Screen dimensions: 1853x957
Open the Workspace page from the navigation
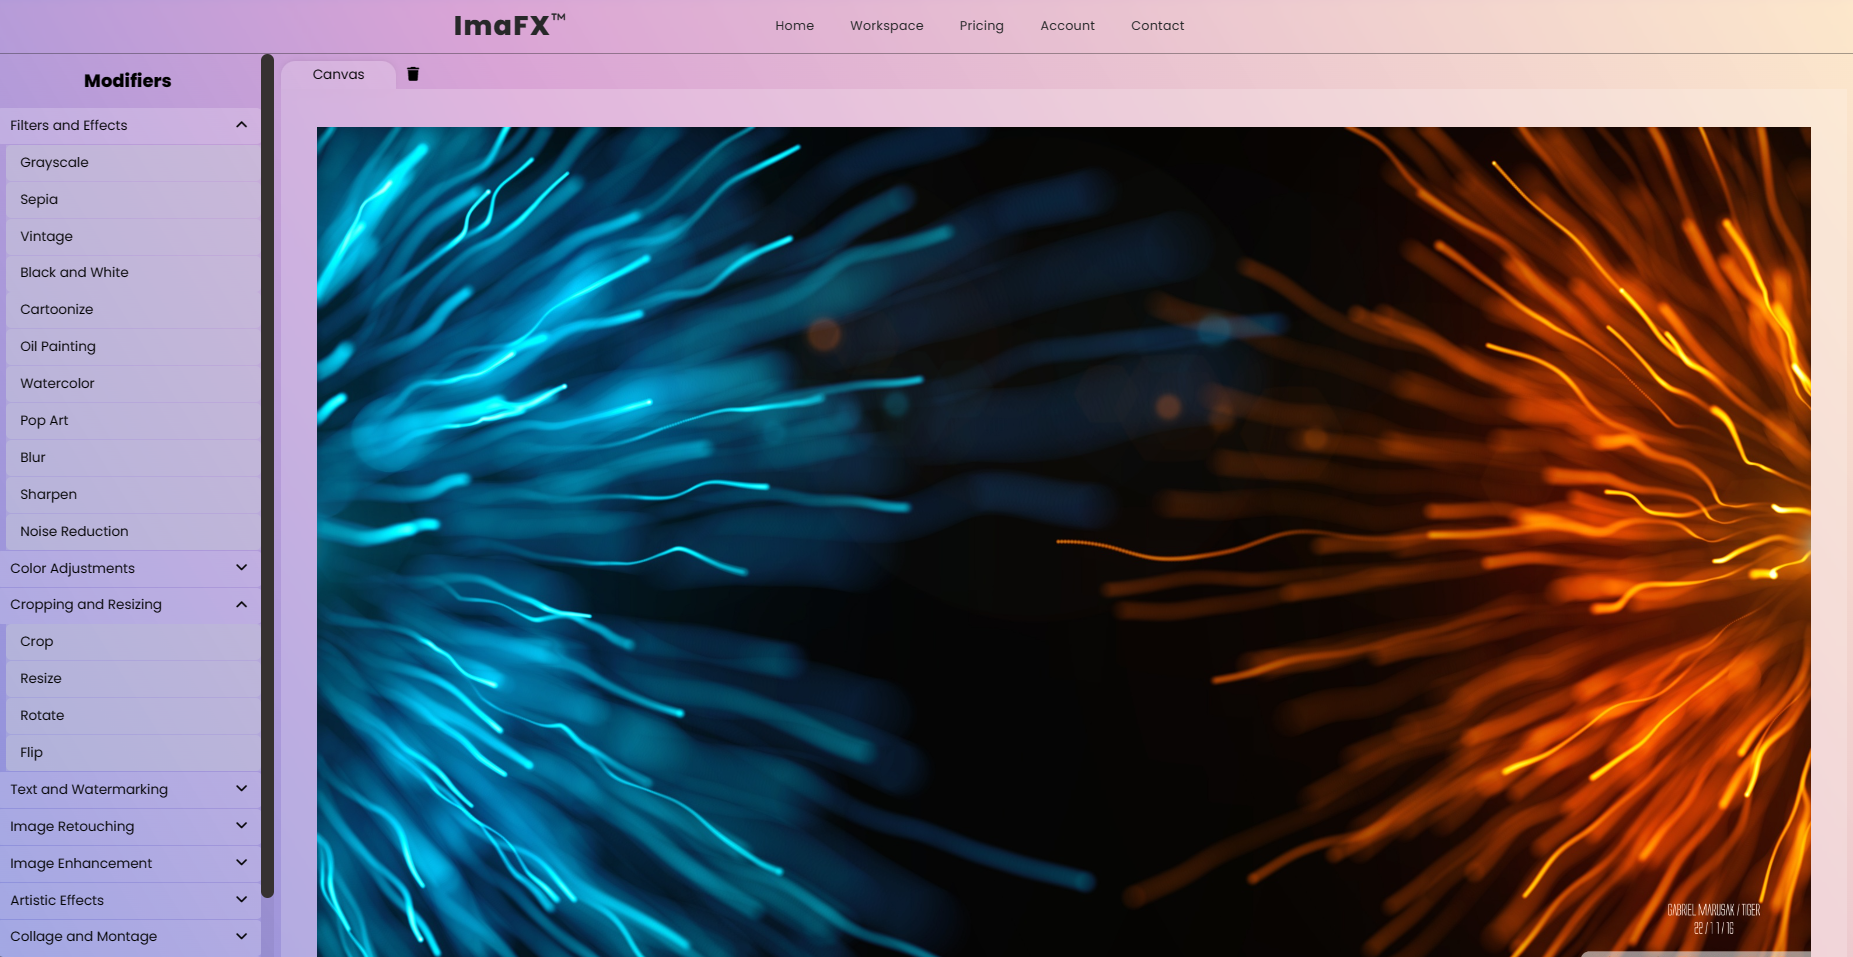tap(886, 25)
